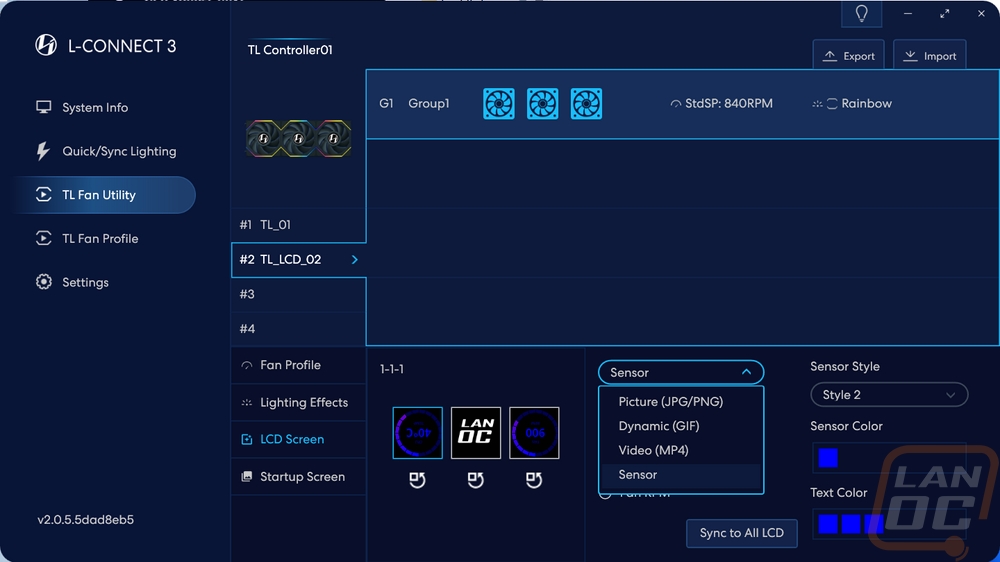
Task: Choose Dynamic (GIF) option
Action: coord(680,425)
